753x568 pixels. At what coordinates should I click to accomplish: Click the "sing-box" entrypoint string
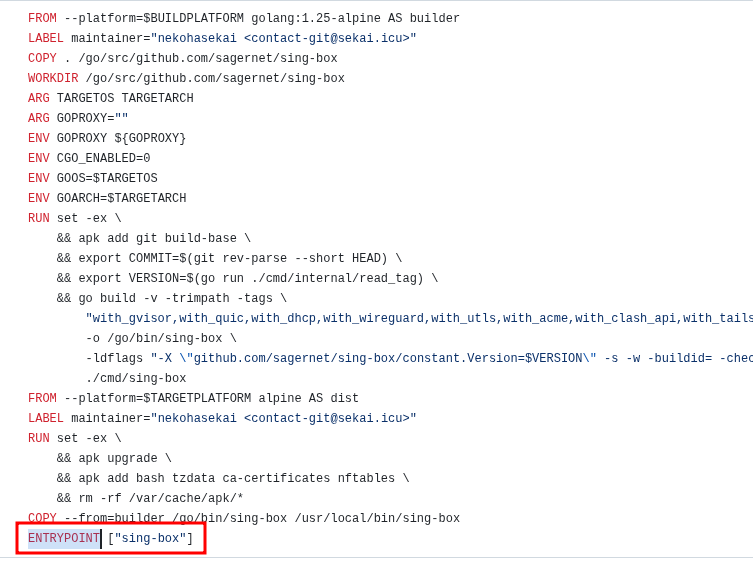[150, 539]
